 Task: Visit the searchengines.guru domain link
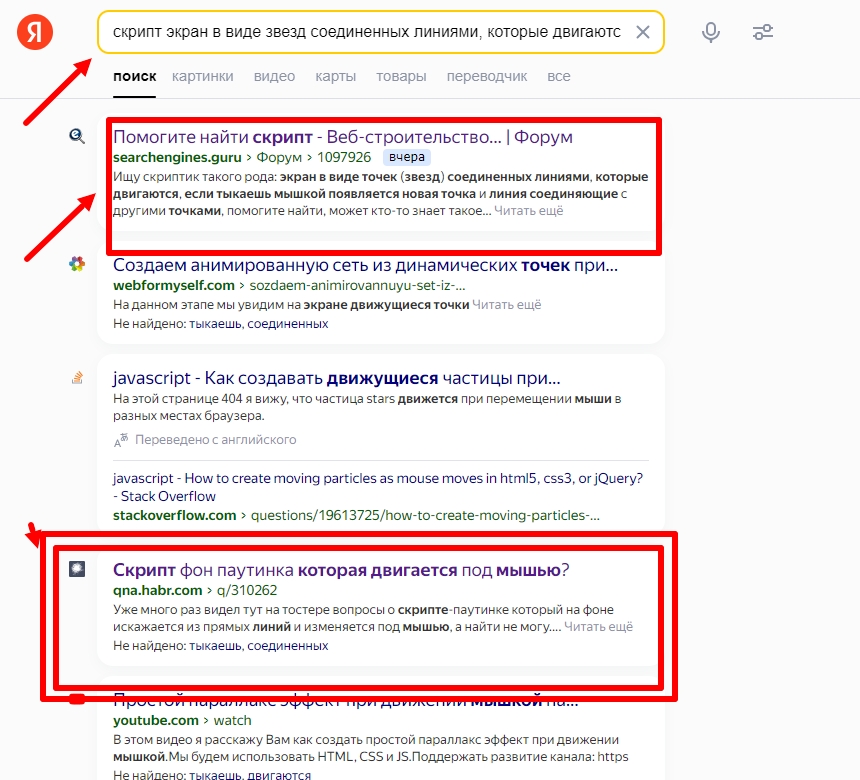pos(177,157)
